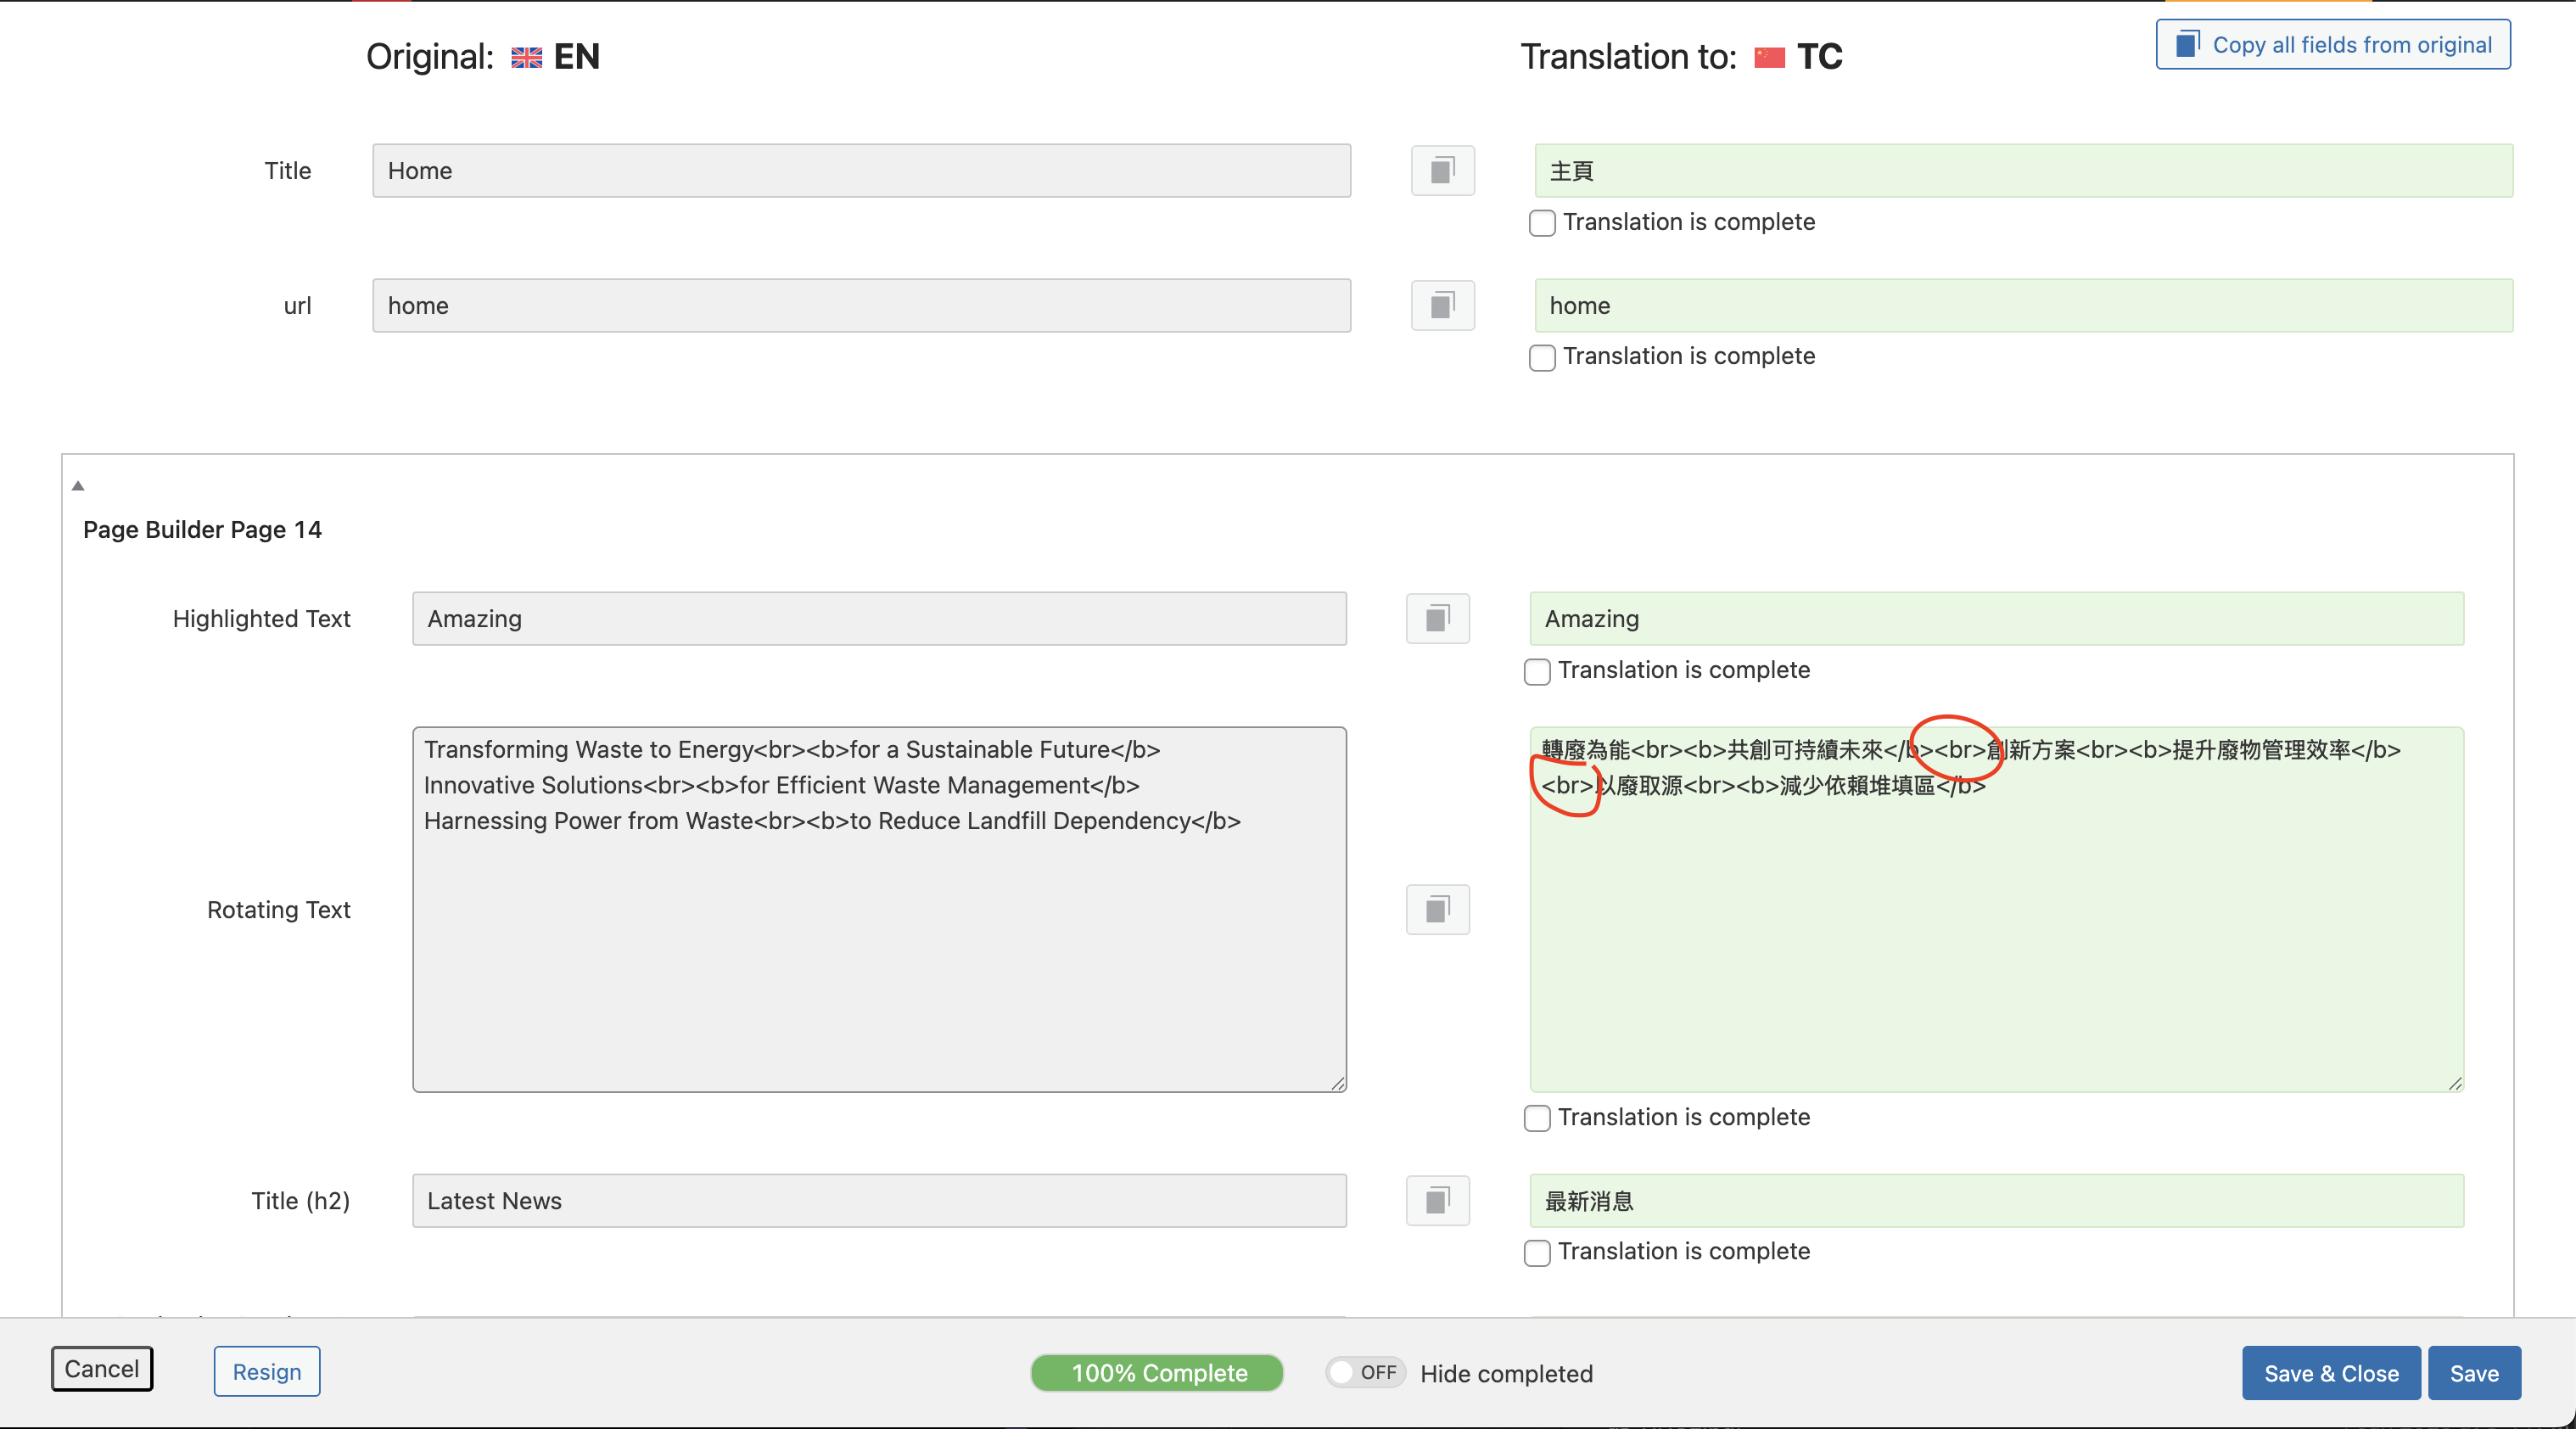
Task: Mark Rotating Text translation as complete
Action: [x=1537, y=1118]
